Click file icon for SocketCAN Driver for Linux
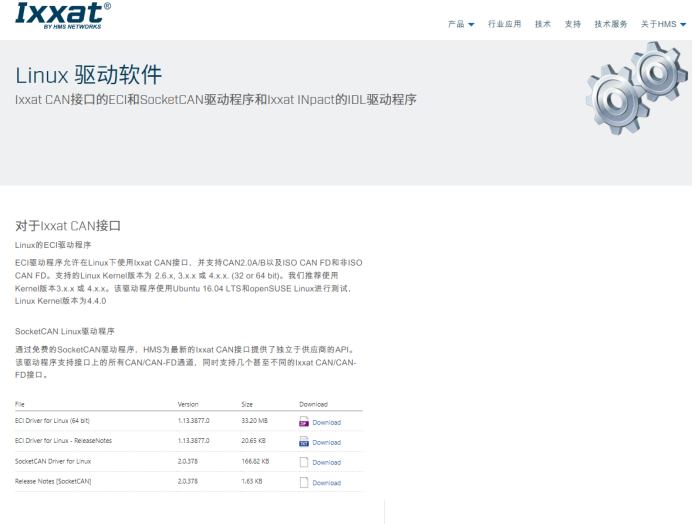The image size is (693, 524). pyautogui.click(x=304, y=462)
